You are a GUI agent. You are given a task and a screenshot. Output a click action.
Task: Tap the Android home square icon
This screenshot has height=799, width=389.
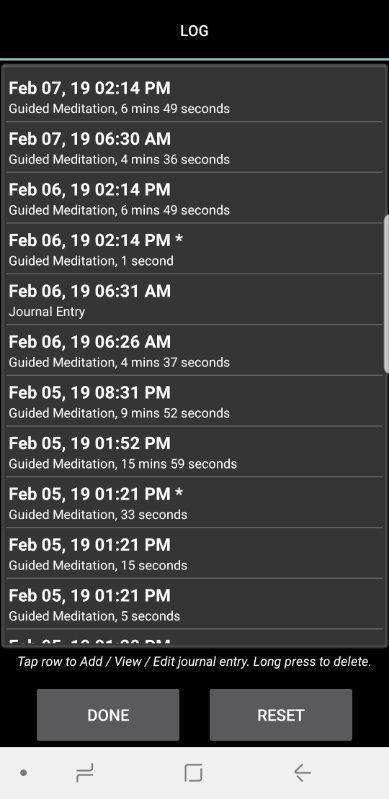[x=193, y=773]
